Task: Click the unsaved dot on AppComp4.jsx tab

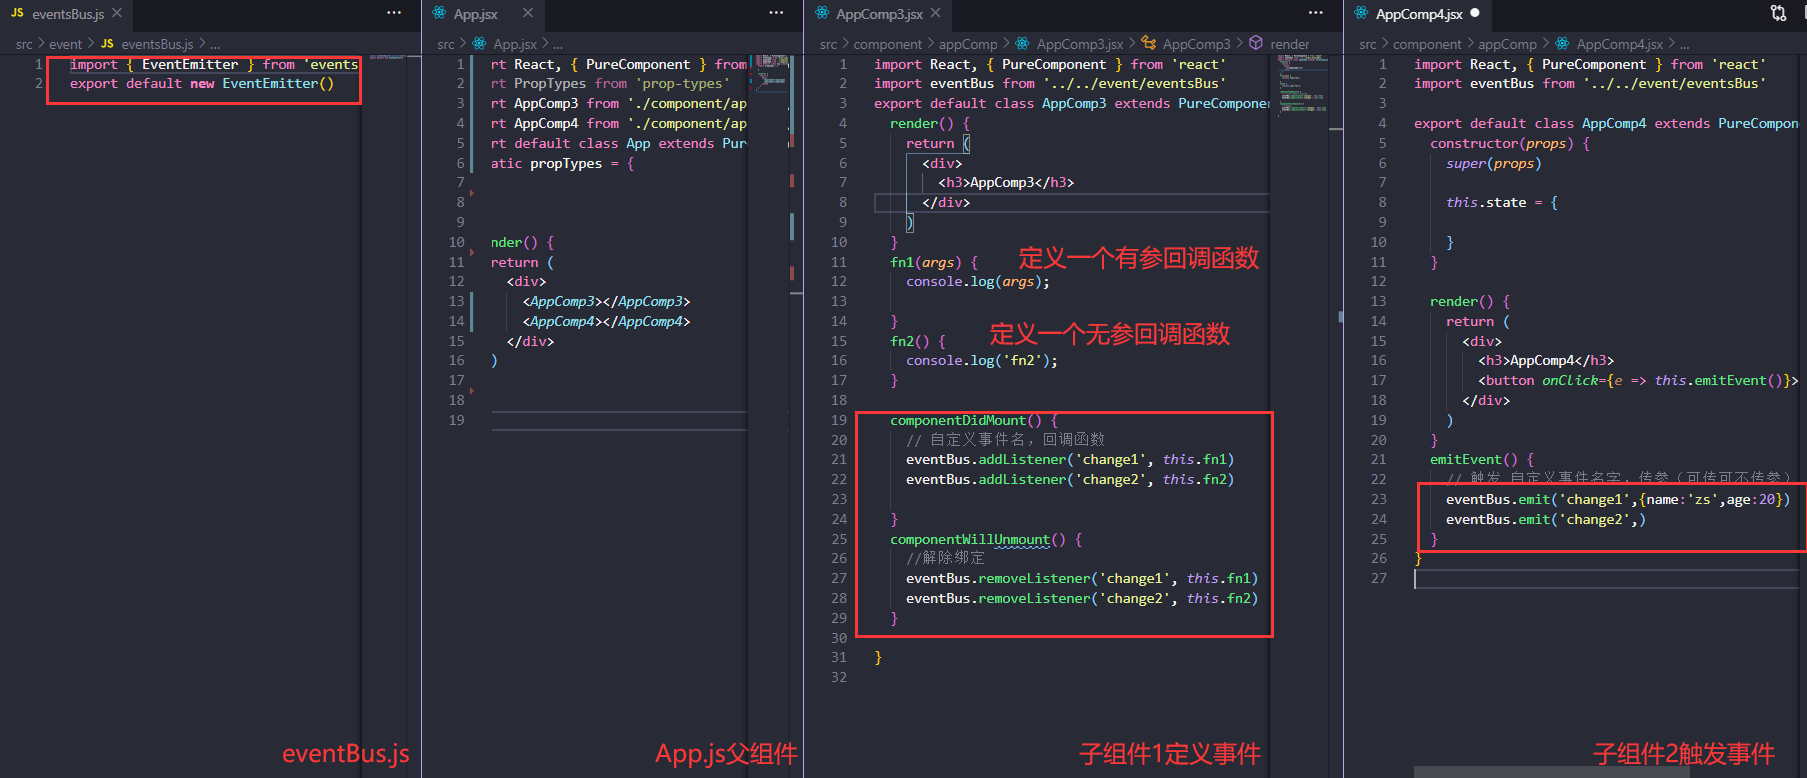Action: coord(1474,13)
